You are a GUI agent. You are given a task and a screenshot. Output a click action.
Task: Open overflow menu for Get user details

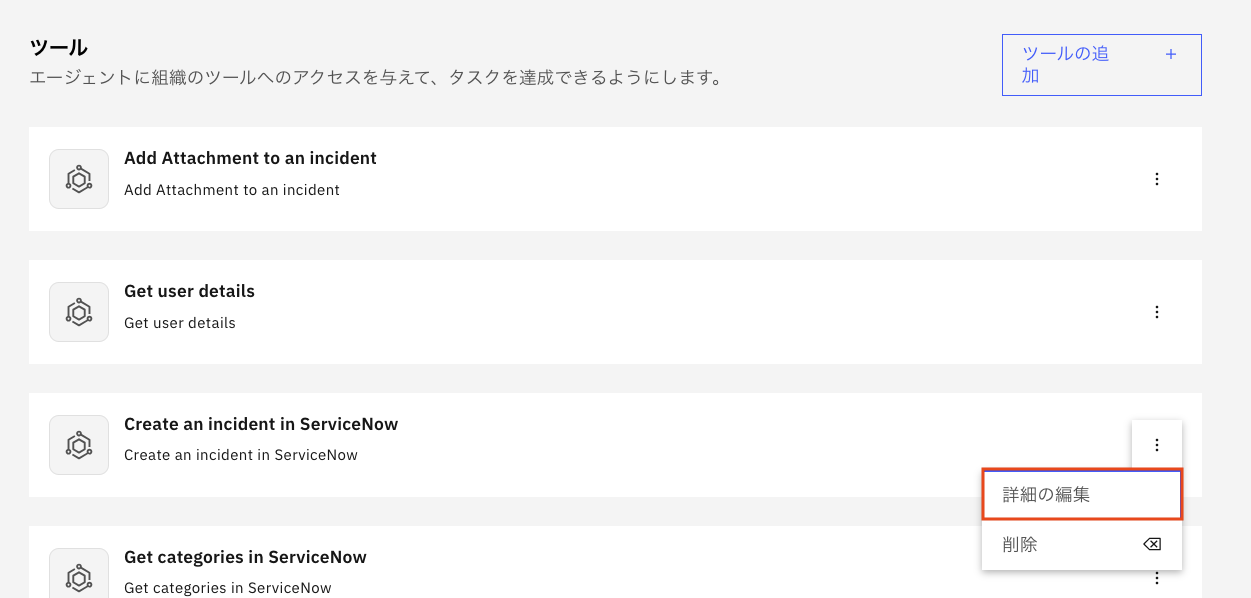[x=1157, y=312]
